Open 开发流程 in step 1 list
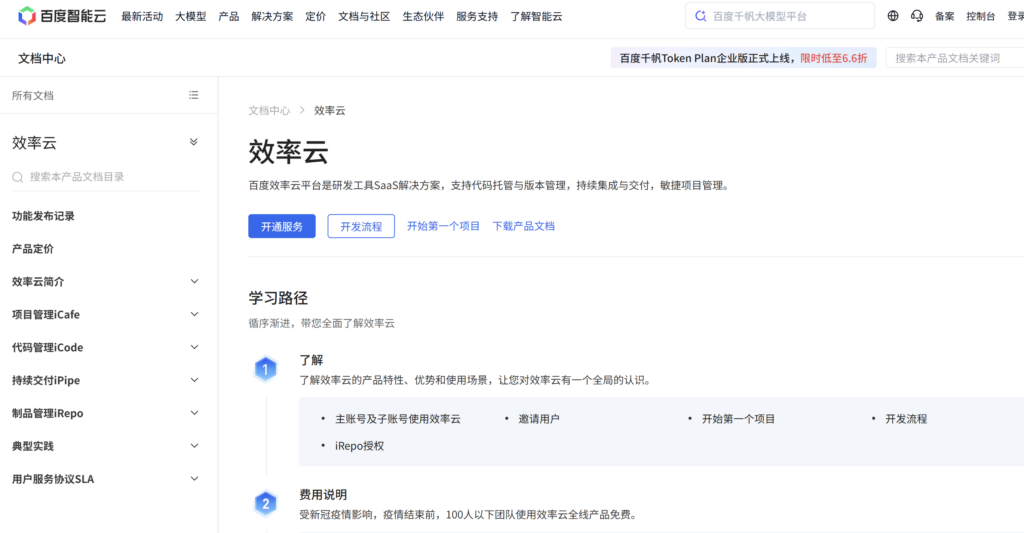This screenshot has height=533, width=1024. (x=906, y=419)
